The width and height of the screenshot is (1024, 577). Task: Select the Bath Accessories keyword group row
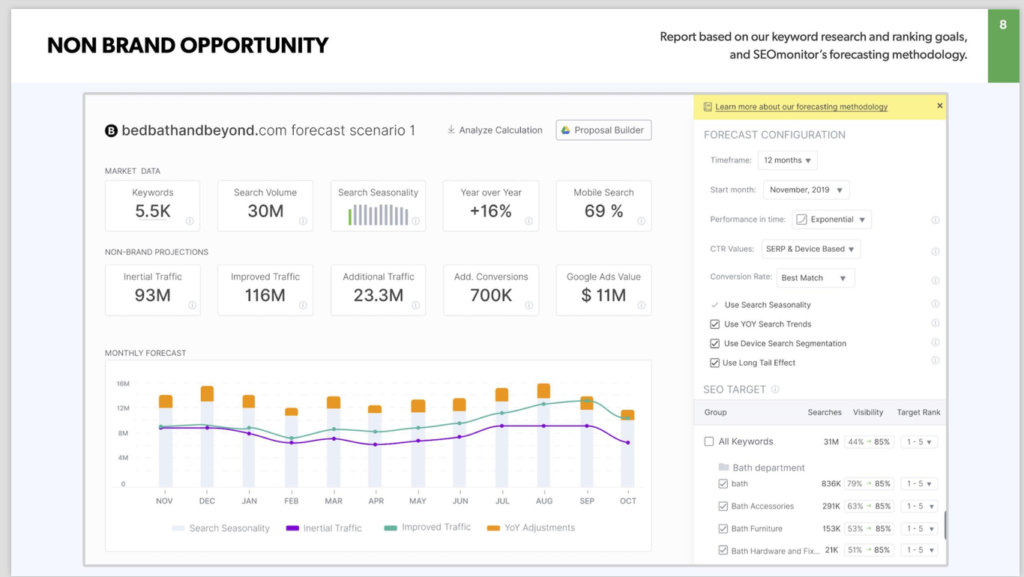(762, 506)
